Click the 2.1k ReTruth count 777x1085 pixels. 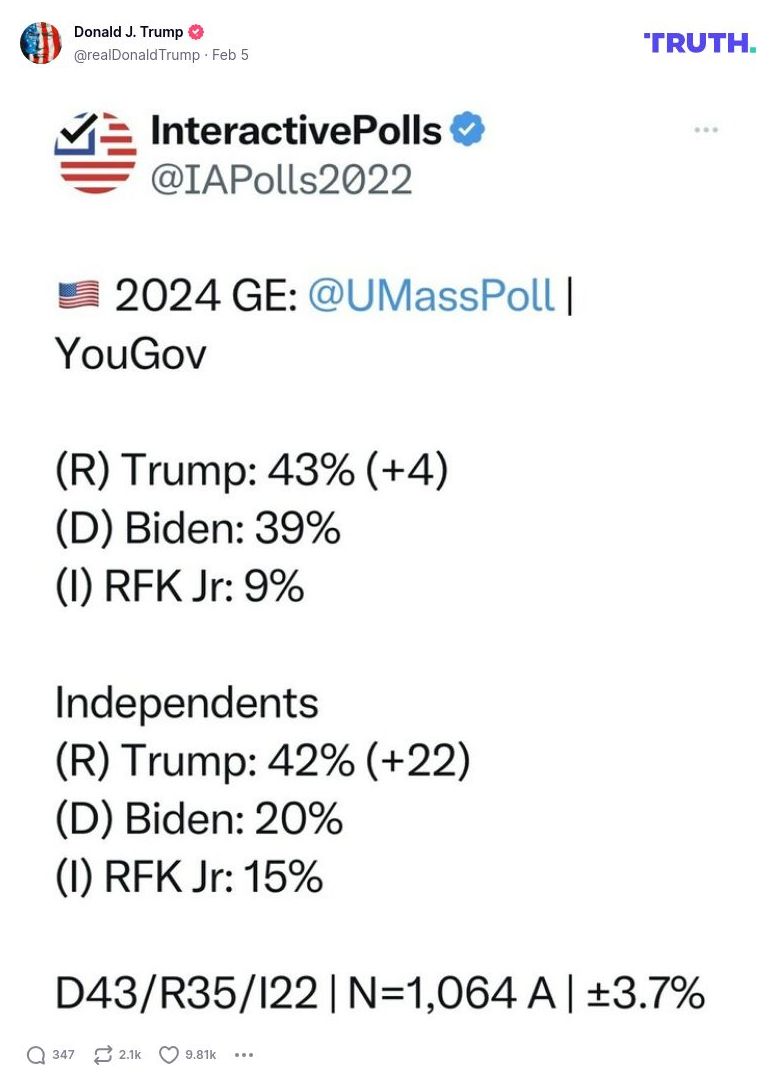(127, 1054)
